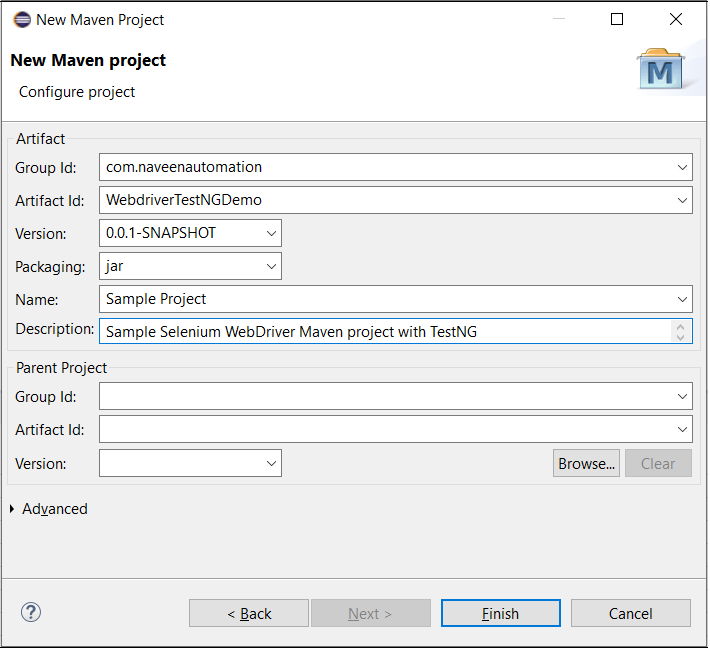Click the 'New Maven project' heading text
The image size is (710, 652).
tap(88, 60)
